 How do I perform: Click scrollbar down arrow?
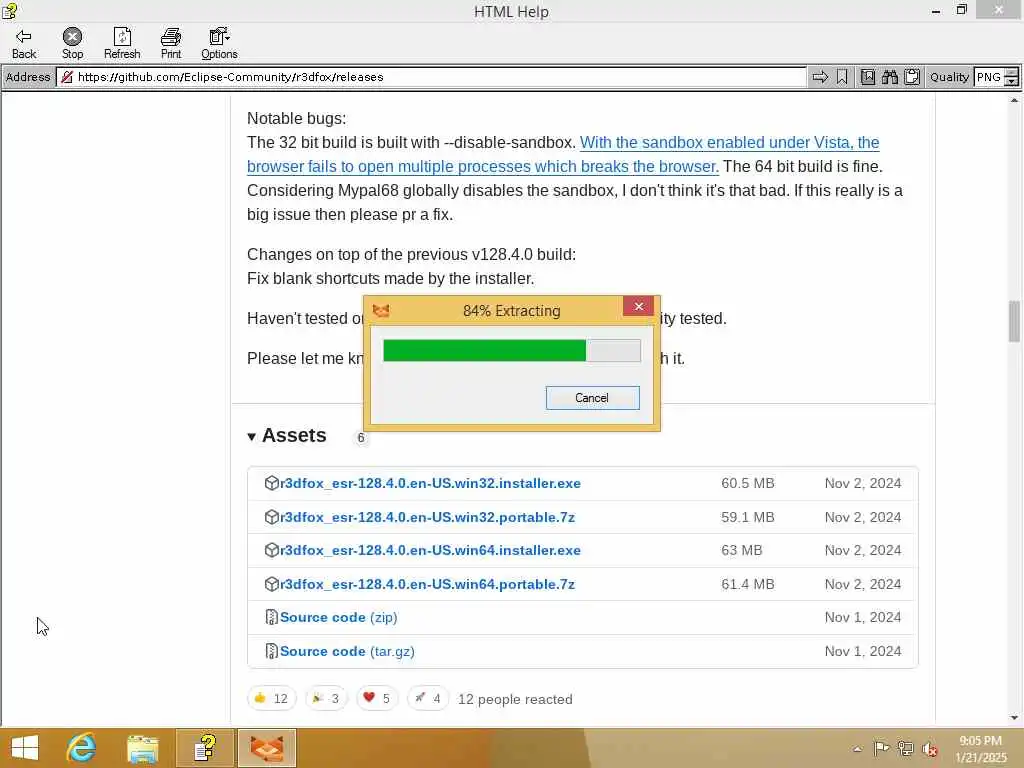[1014, 718]
